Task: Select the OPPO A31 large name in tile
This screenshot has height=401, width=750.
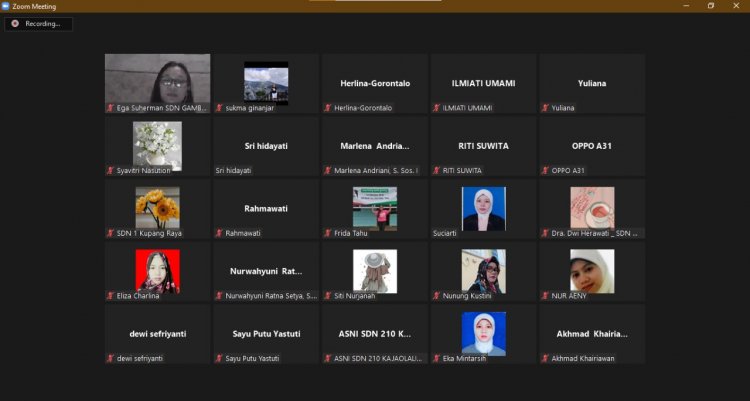Action: [x=592, y=146]
